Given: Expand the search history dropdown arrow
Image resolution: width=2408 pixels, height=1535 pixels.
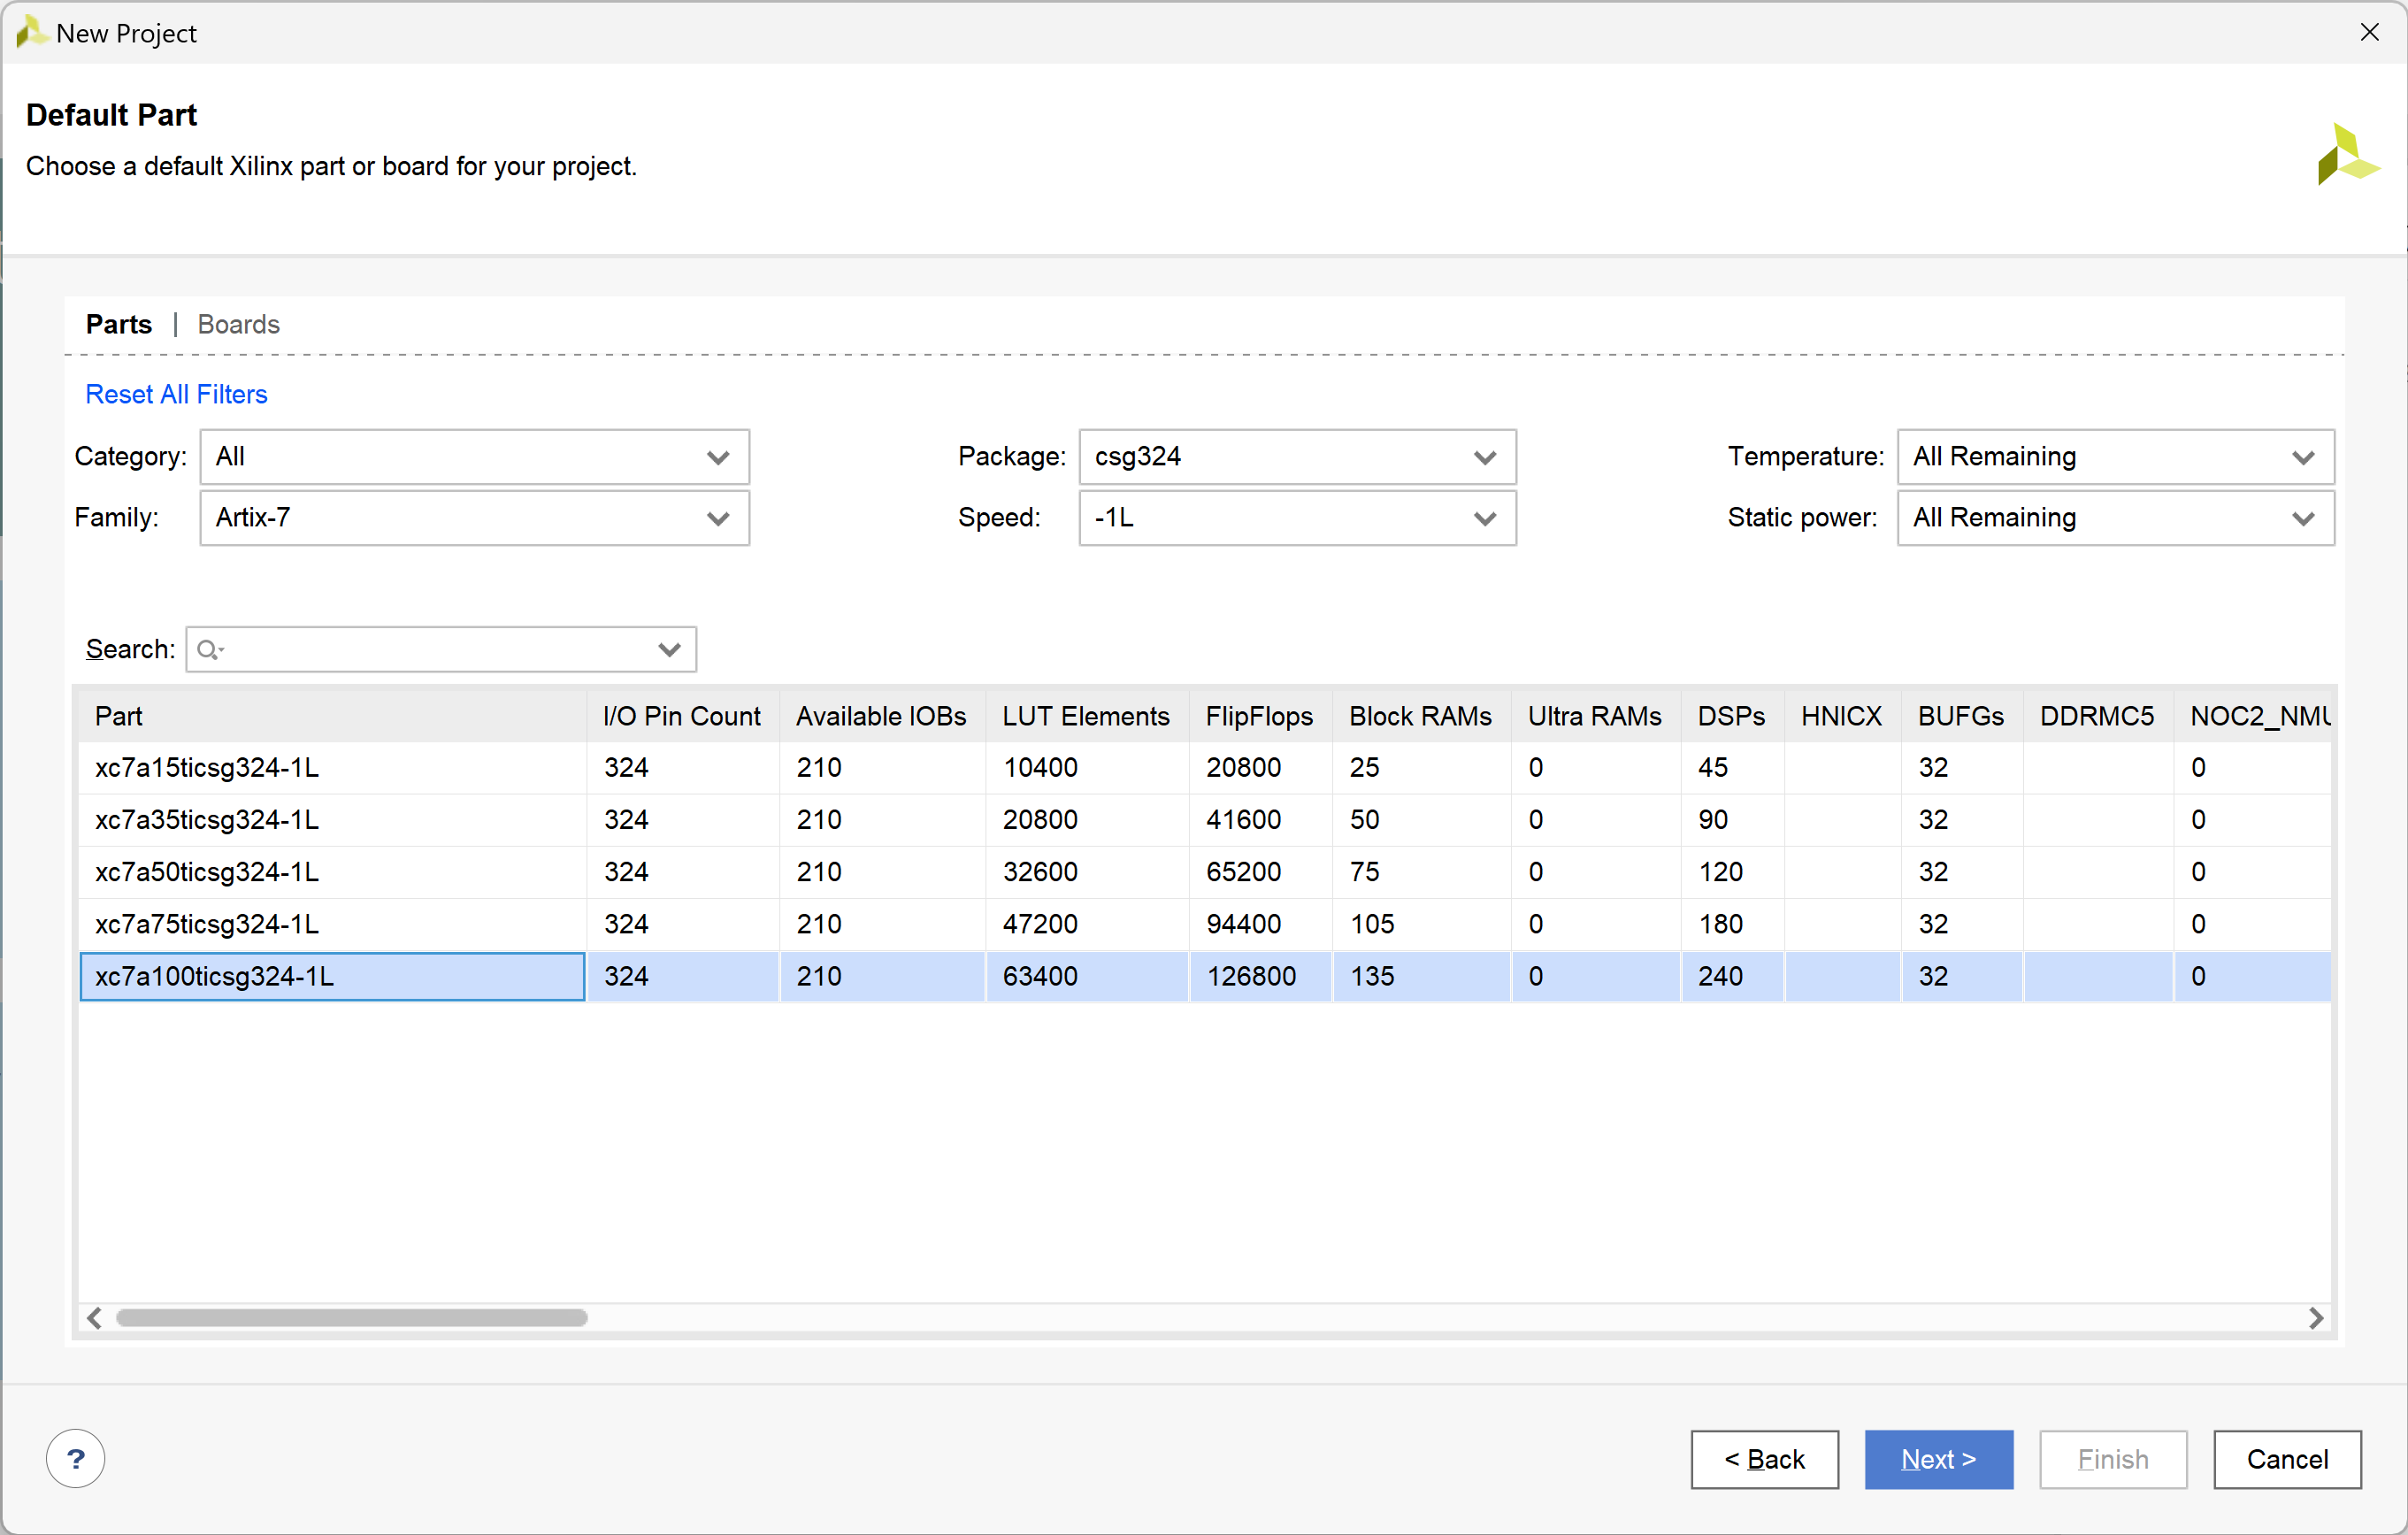Looking at the screenshot, I should tap(670, 650).
